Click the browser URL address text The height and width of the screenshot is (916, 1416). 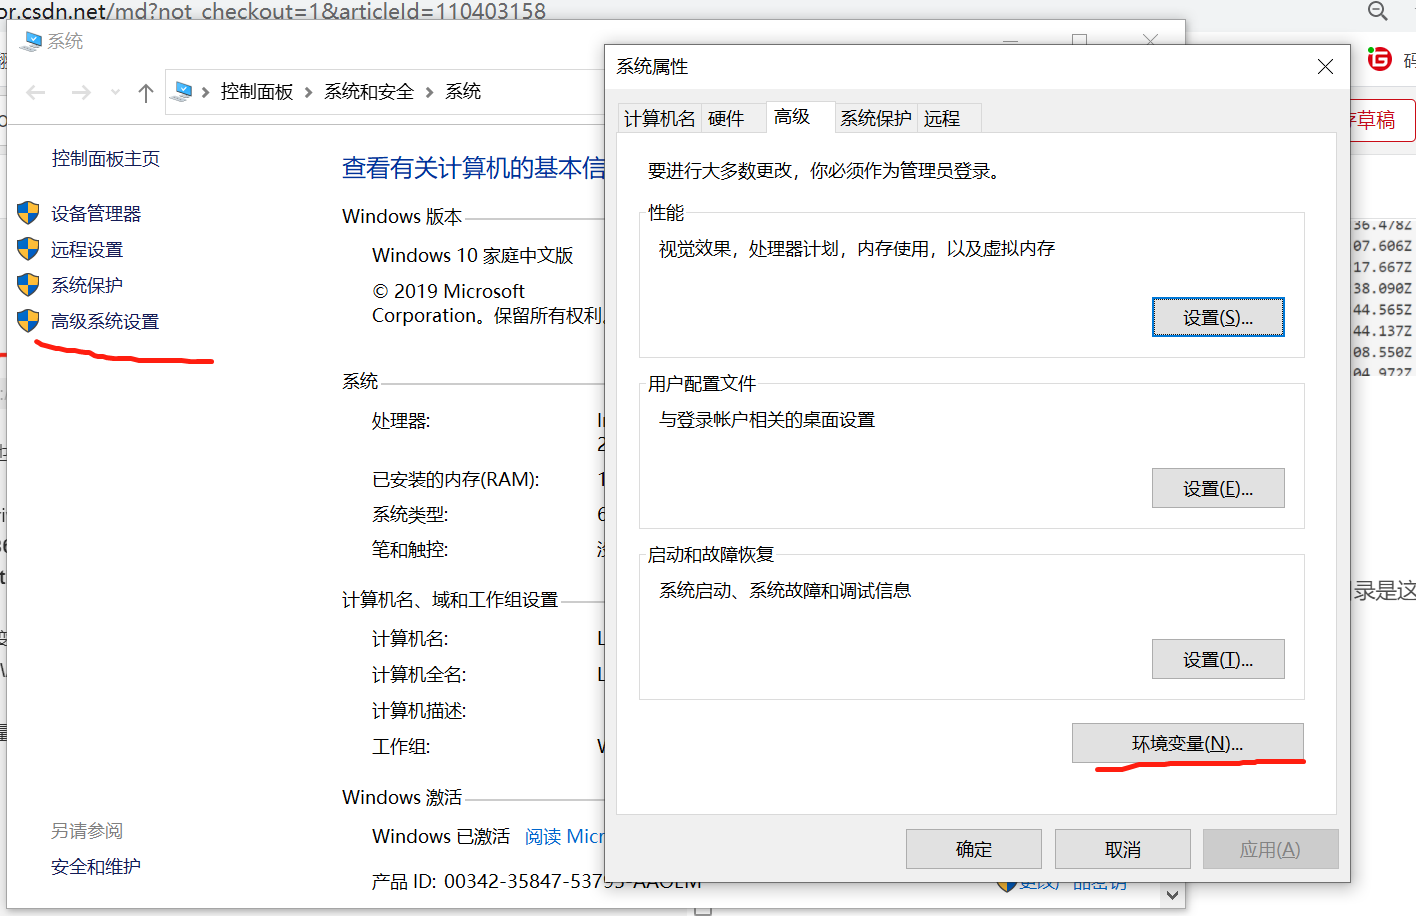click(x=273, y=11)
